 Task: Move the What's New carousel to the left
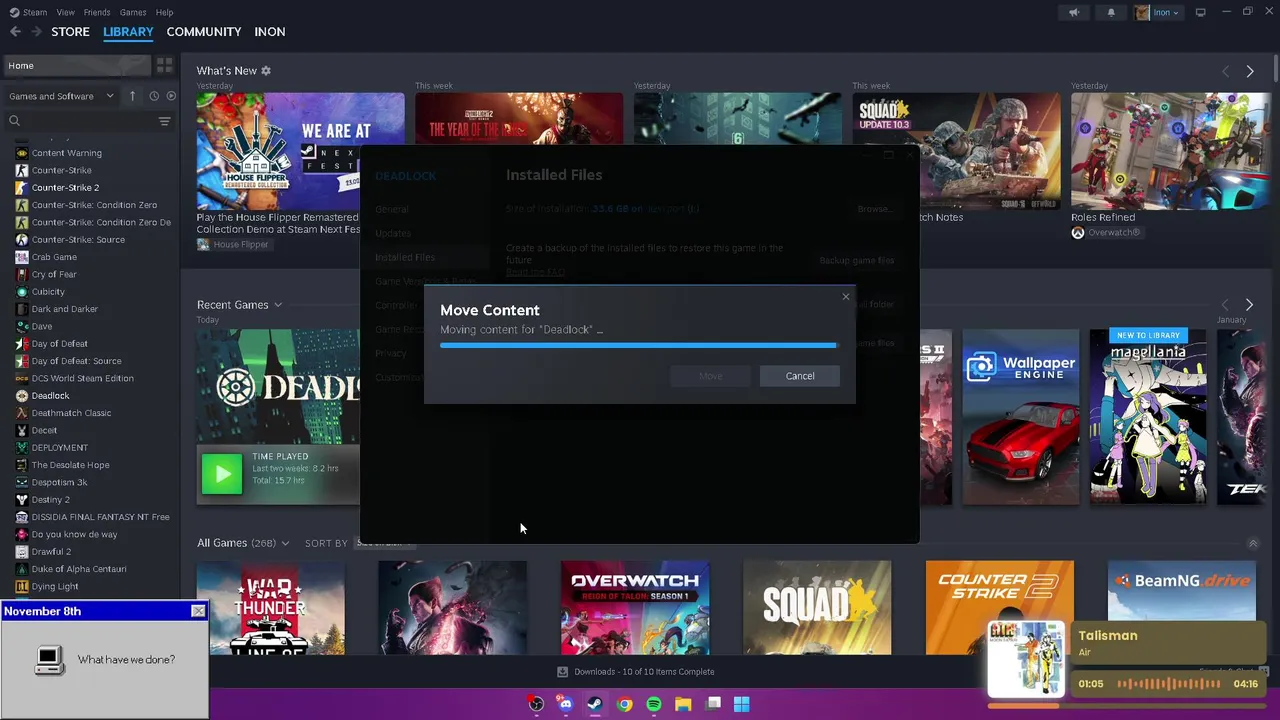(x=1226, y=71)
